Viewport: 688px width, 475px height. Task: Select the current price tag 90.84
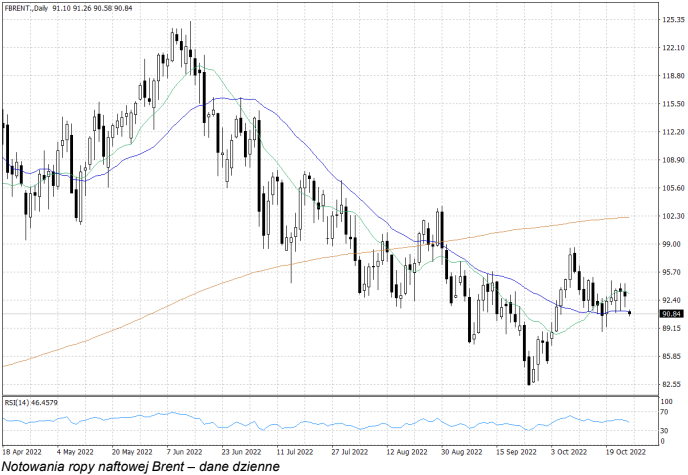click(671, 314)
